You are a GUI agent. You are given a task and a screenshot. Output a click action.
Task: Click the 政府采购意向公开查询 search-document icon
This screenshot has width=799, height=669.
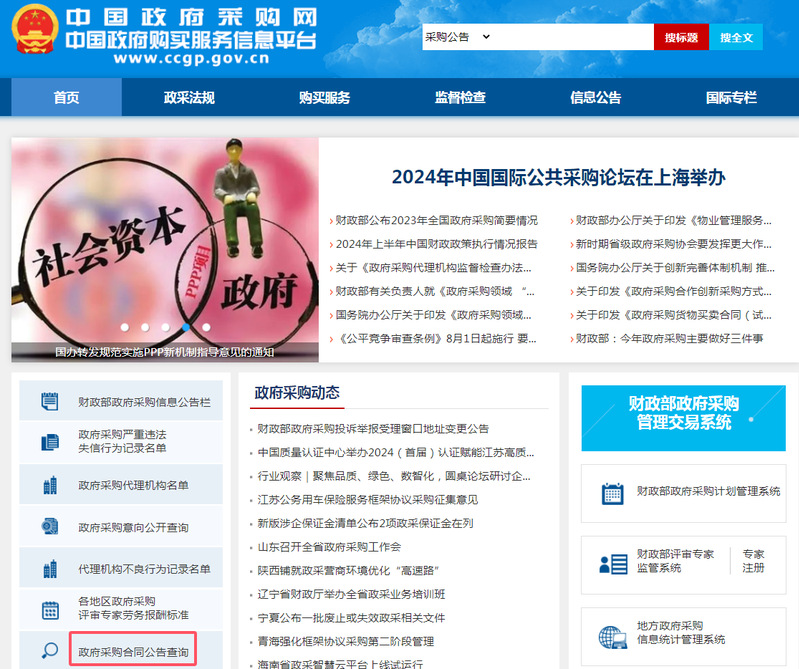(49, 526)
